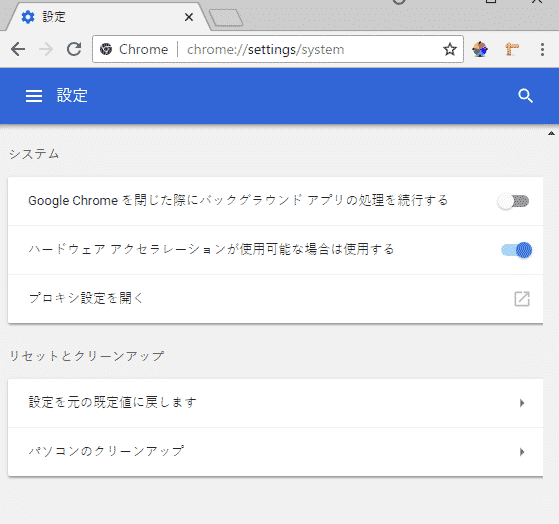Disable the hardware acceleration switch
The width and height of the screenshot is (559, 524).
pos(516,250)
